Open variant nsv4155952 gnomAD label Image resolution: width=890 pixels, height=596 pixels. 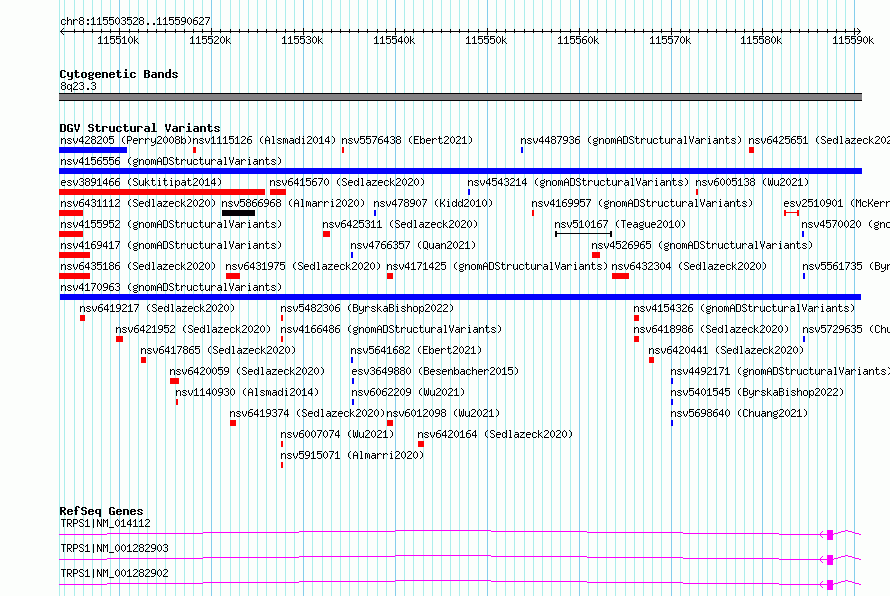pyautogui.click(x=171, y=224)
